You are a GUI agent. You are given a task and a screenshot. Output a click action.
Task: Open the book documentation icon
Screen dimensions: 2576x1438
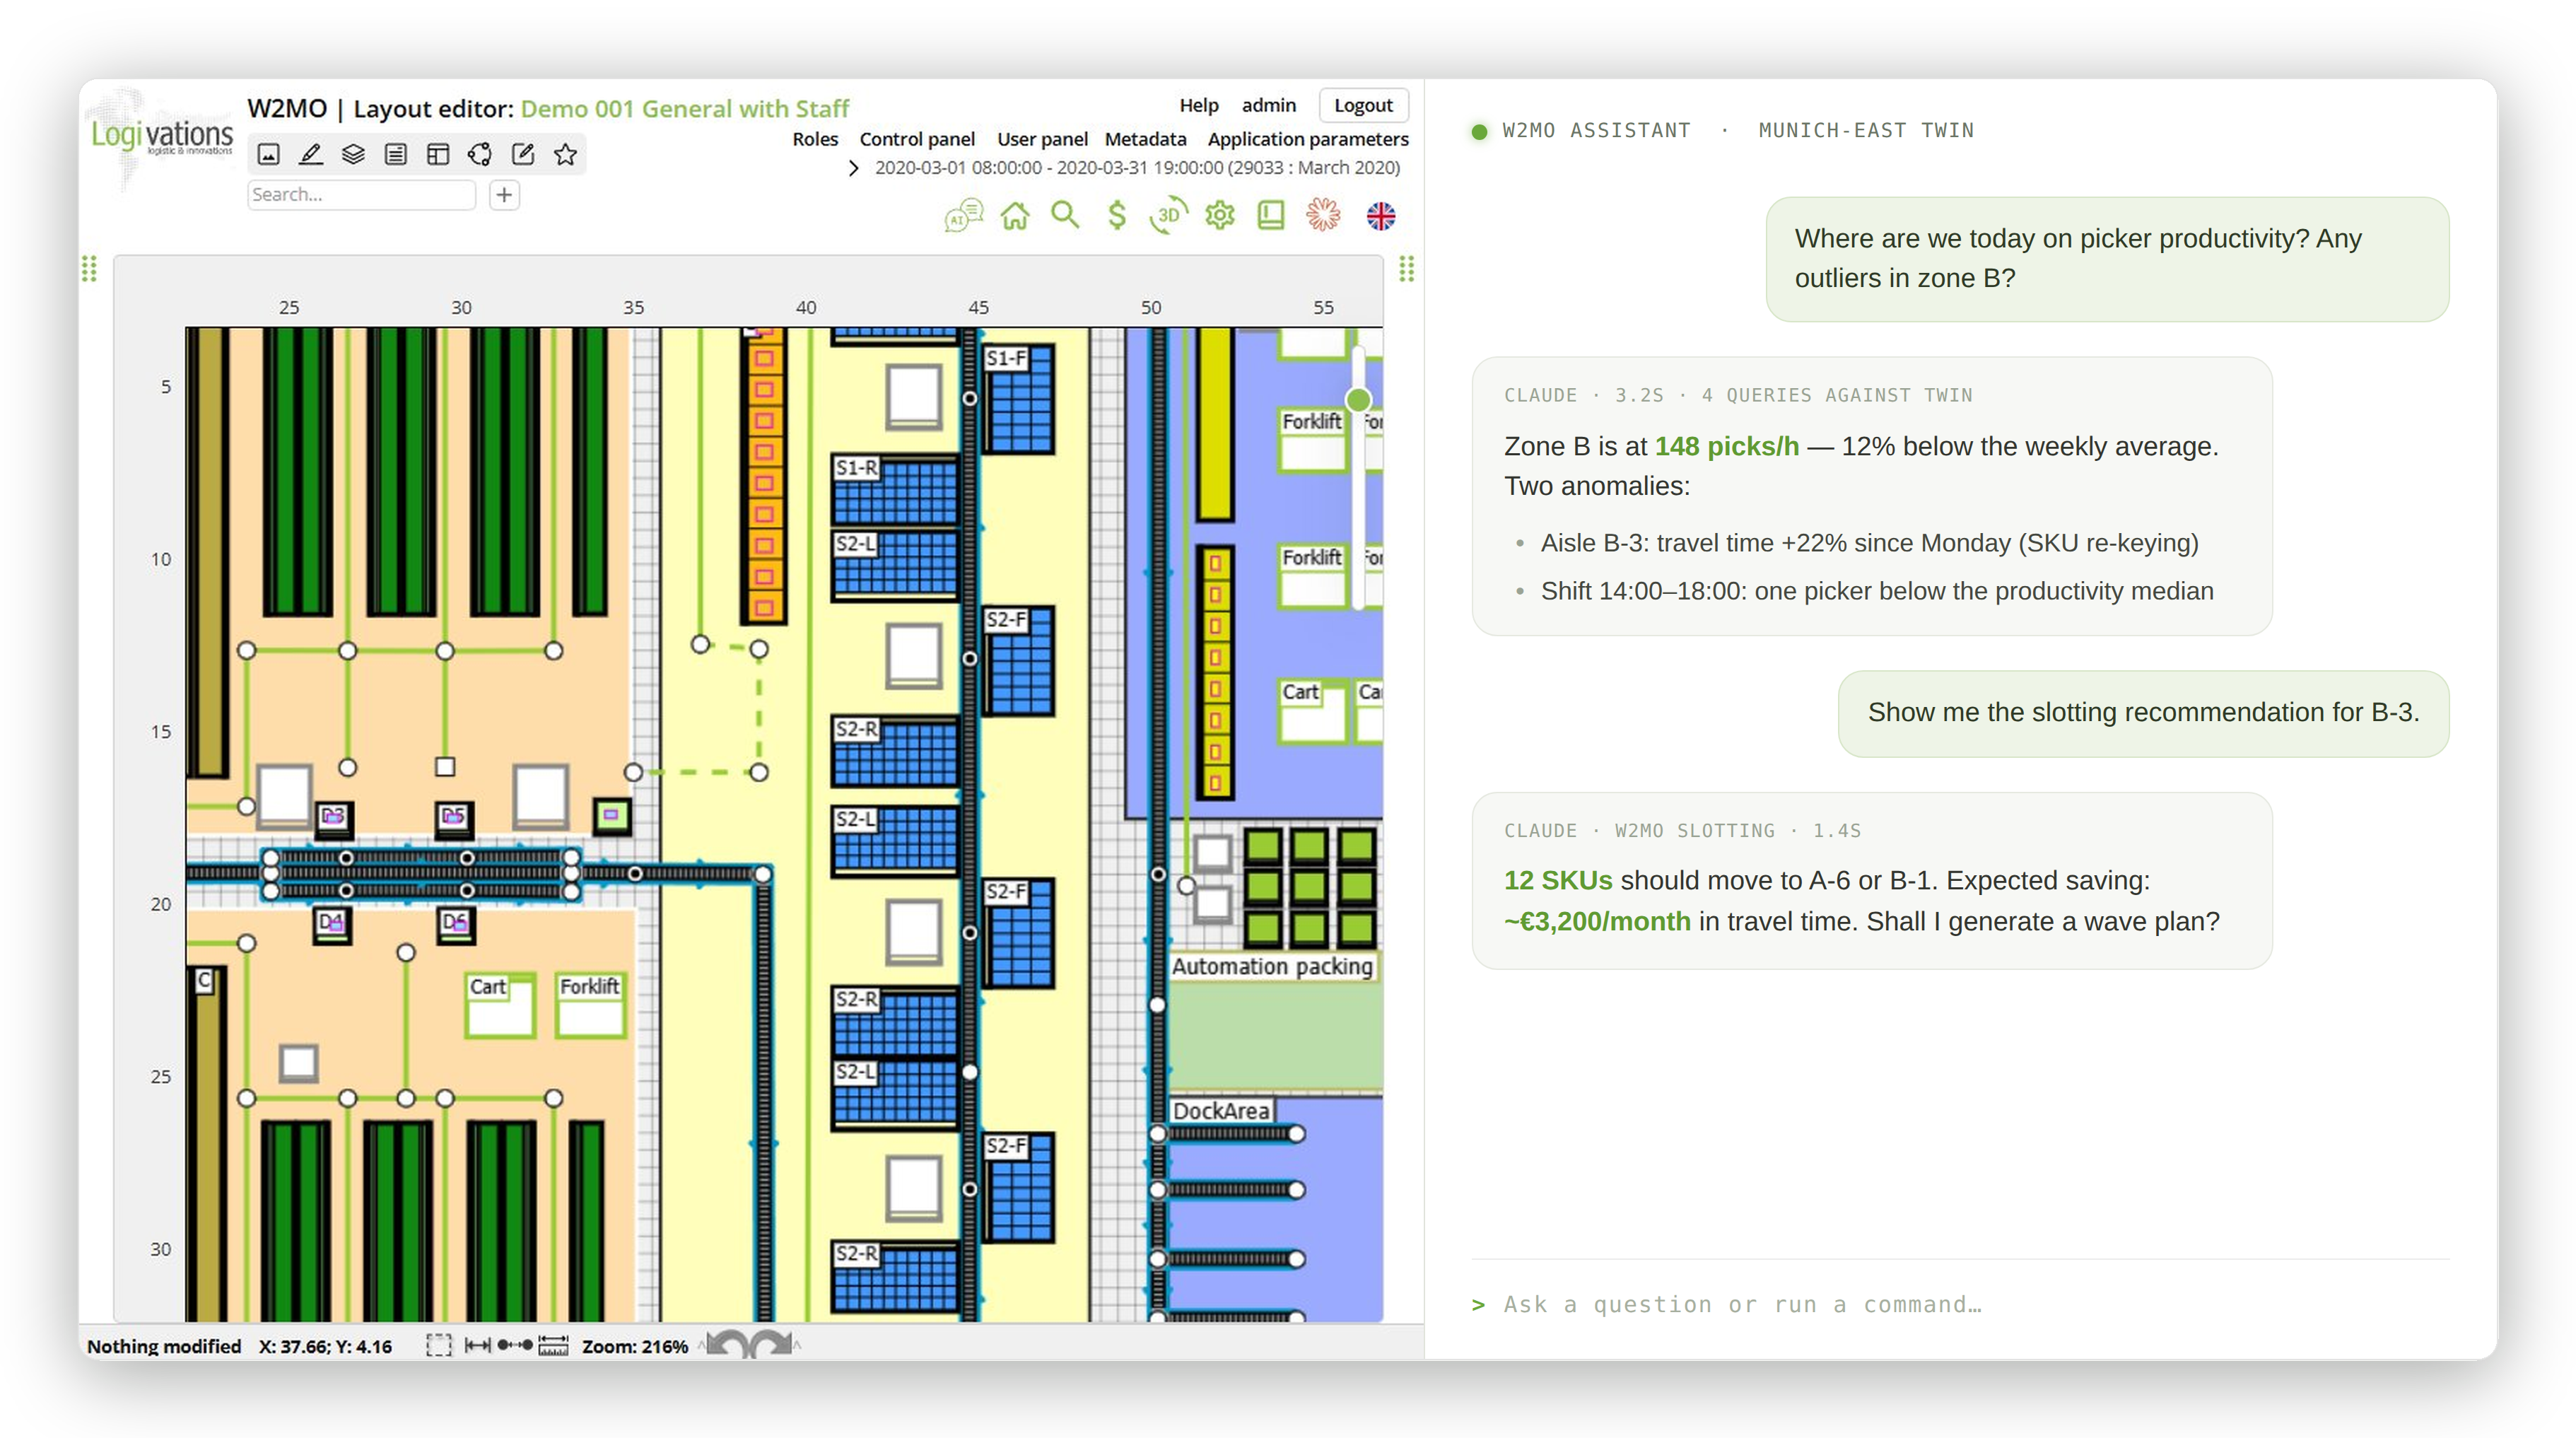1271,215
